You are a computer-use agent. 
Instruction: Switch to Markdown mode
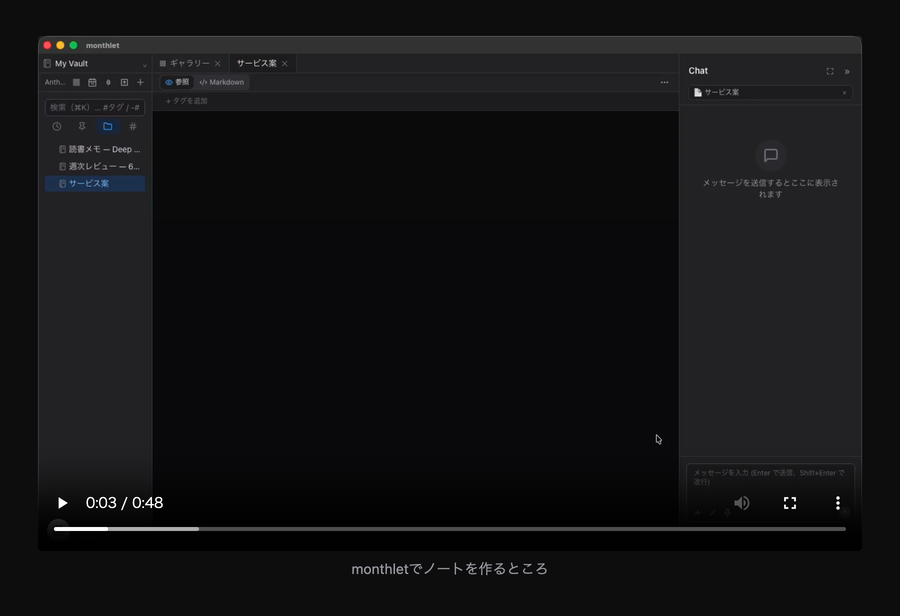[222, 82]
